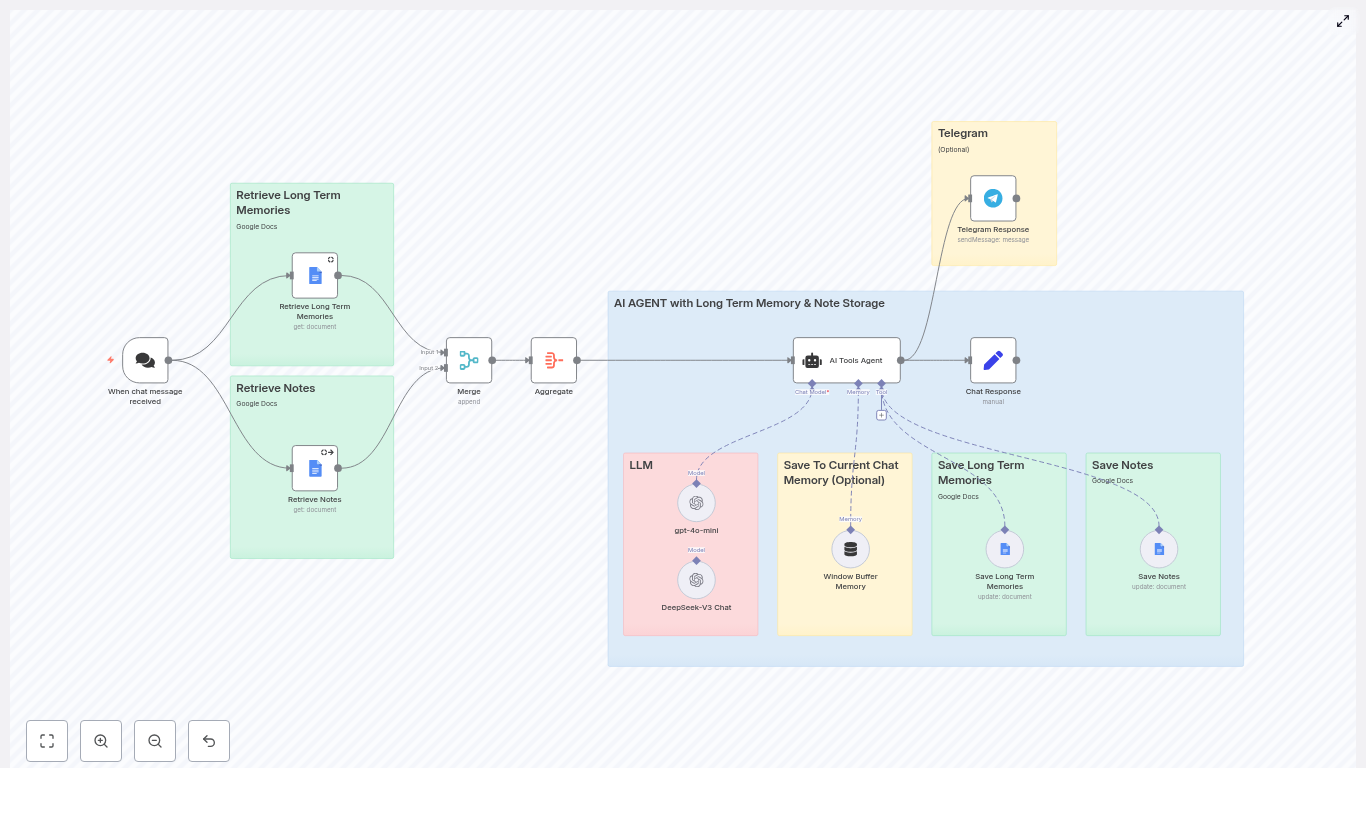Click the Merge append node
The height and width of the screenshot is (814, 1366).
[x=469, y=360]
